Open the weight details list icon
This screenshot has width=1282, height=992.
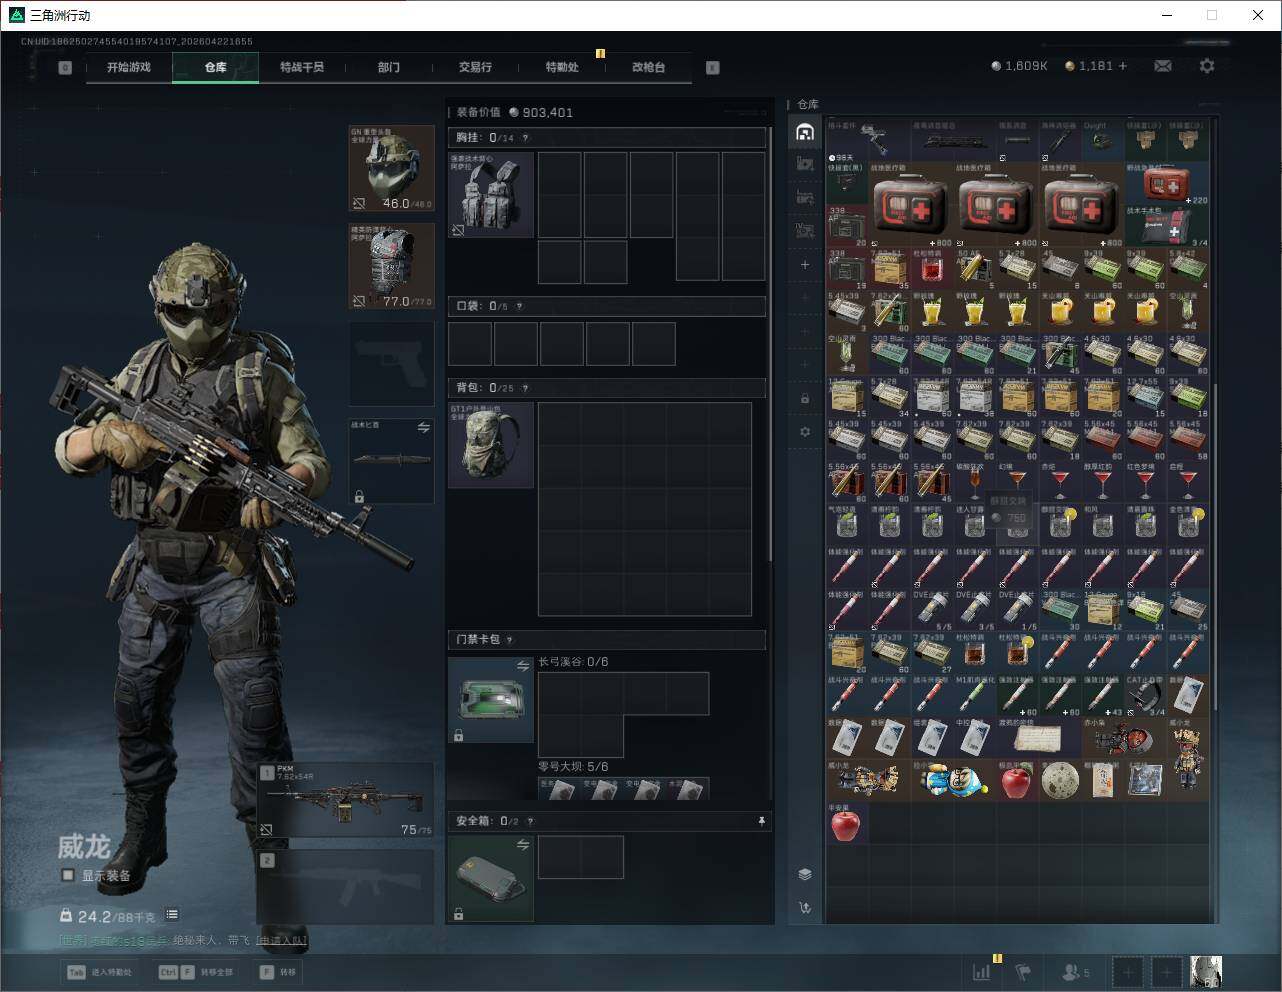172,914
